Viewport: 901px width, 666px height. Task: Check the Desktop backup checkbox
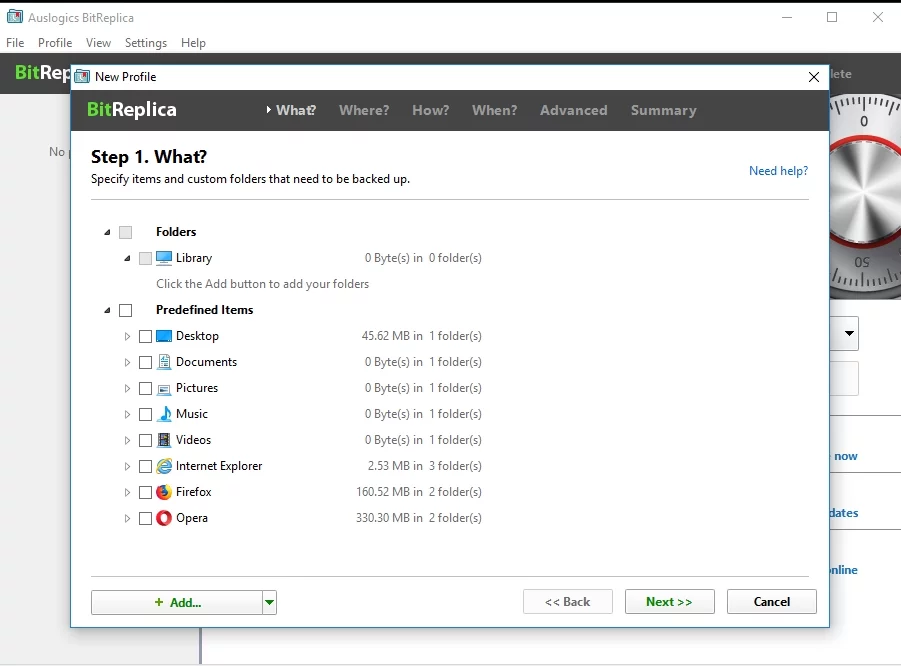pos(146,336)
